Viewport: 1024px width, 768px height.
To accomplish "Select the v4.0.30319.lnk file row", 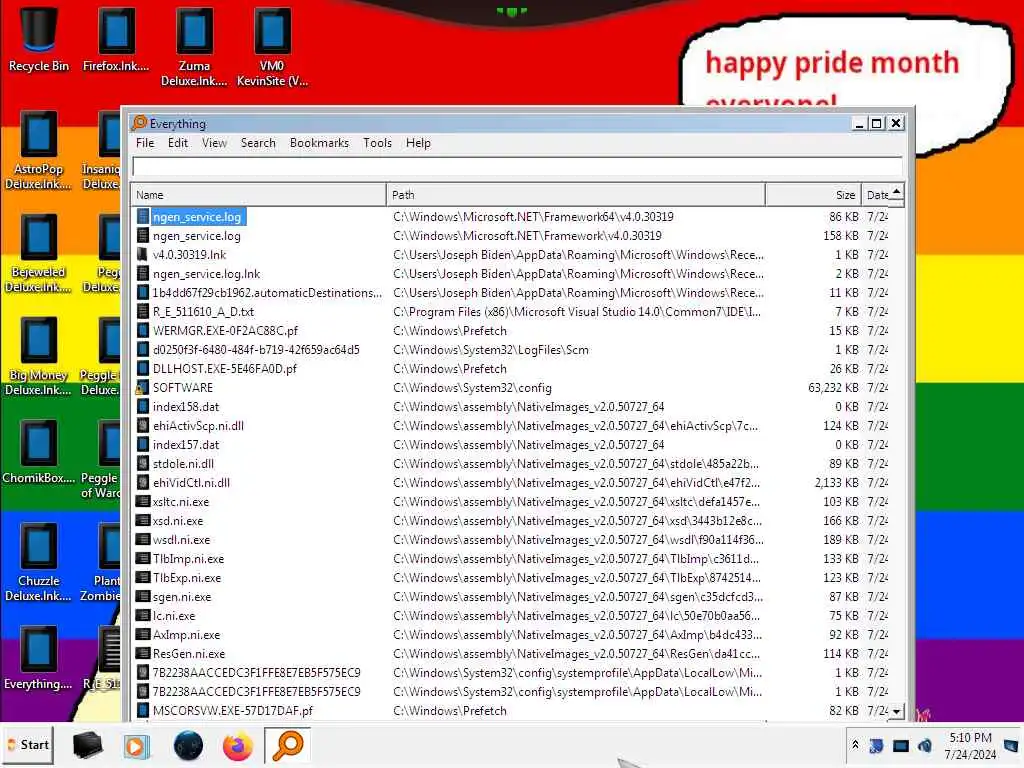I will (x=511, y=255).
